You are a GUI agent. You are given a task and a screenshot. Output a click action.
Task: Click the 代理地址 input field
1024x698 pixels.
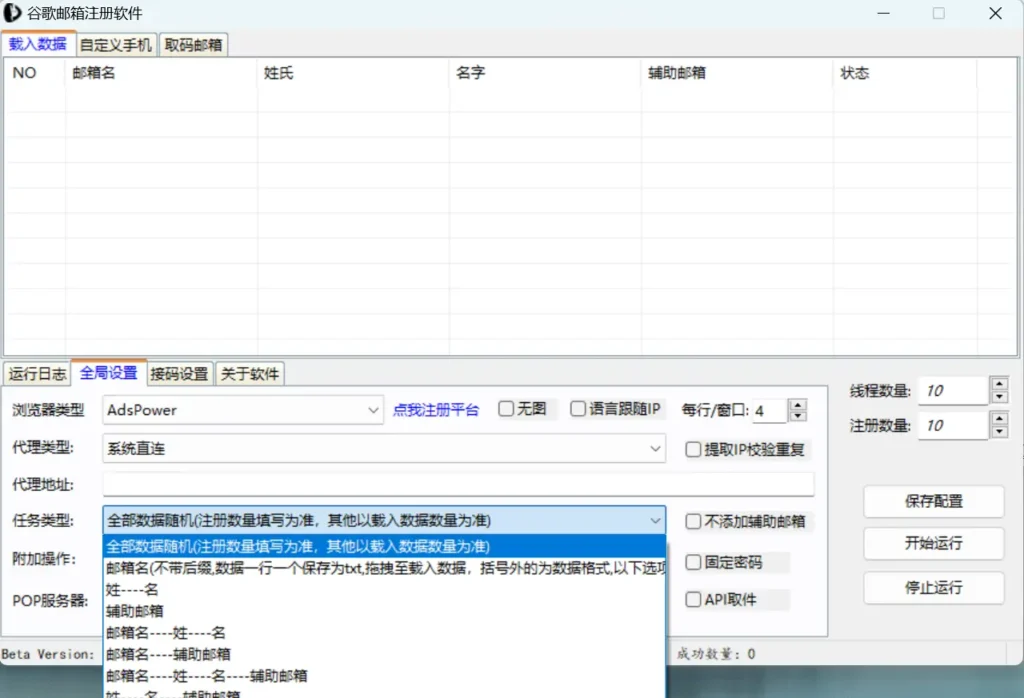(458, 484)
